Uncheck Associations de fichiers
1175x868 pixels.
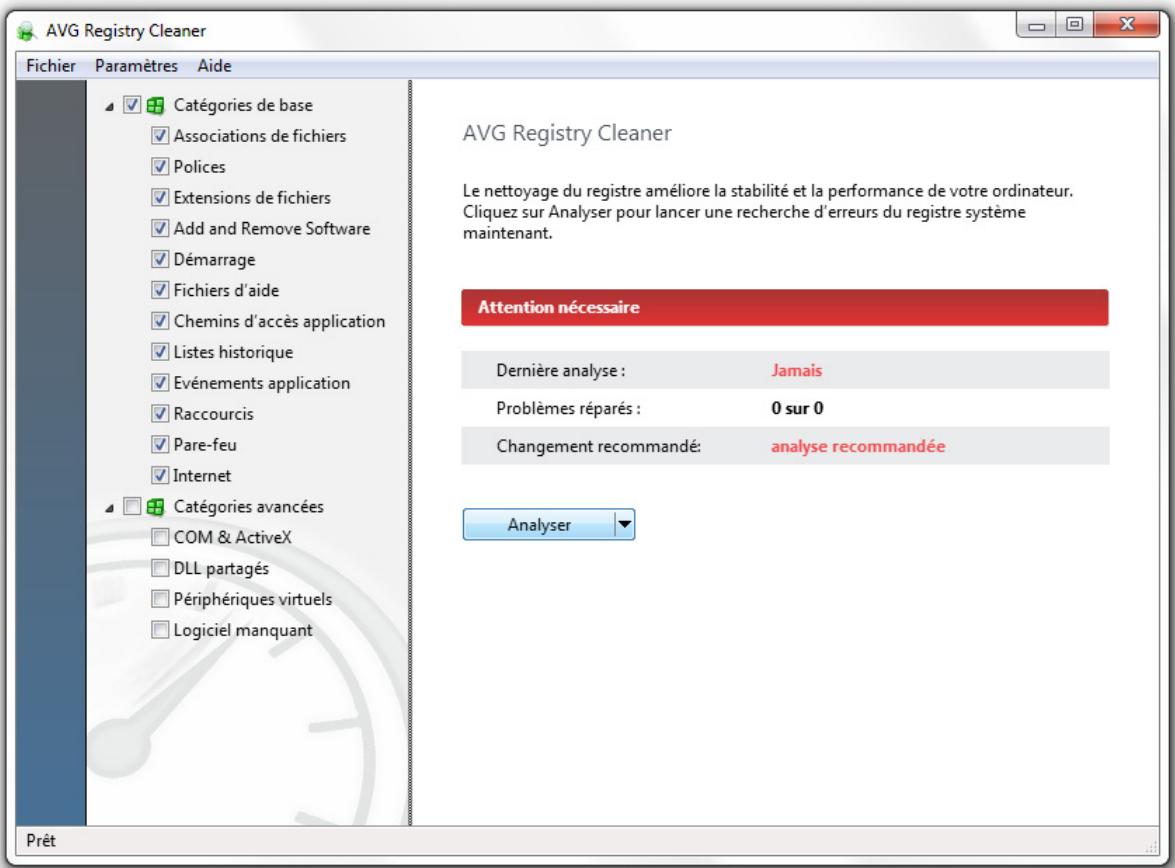(160, 136)
